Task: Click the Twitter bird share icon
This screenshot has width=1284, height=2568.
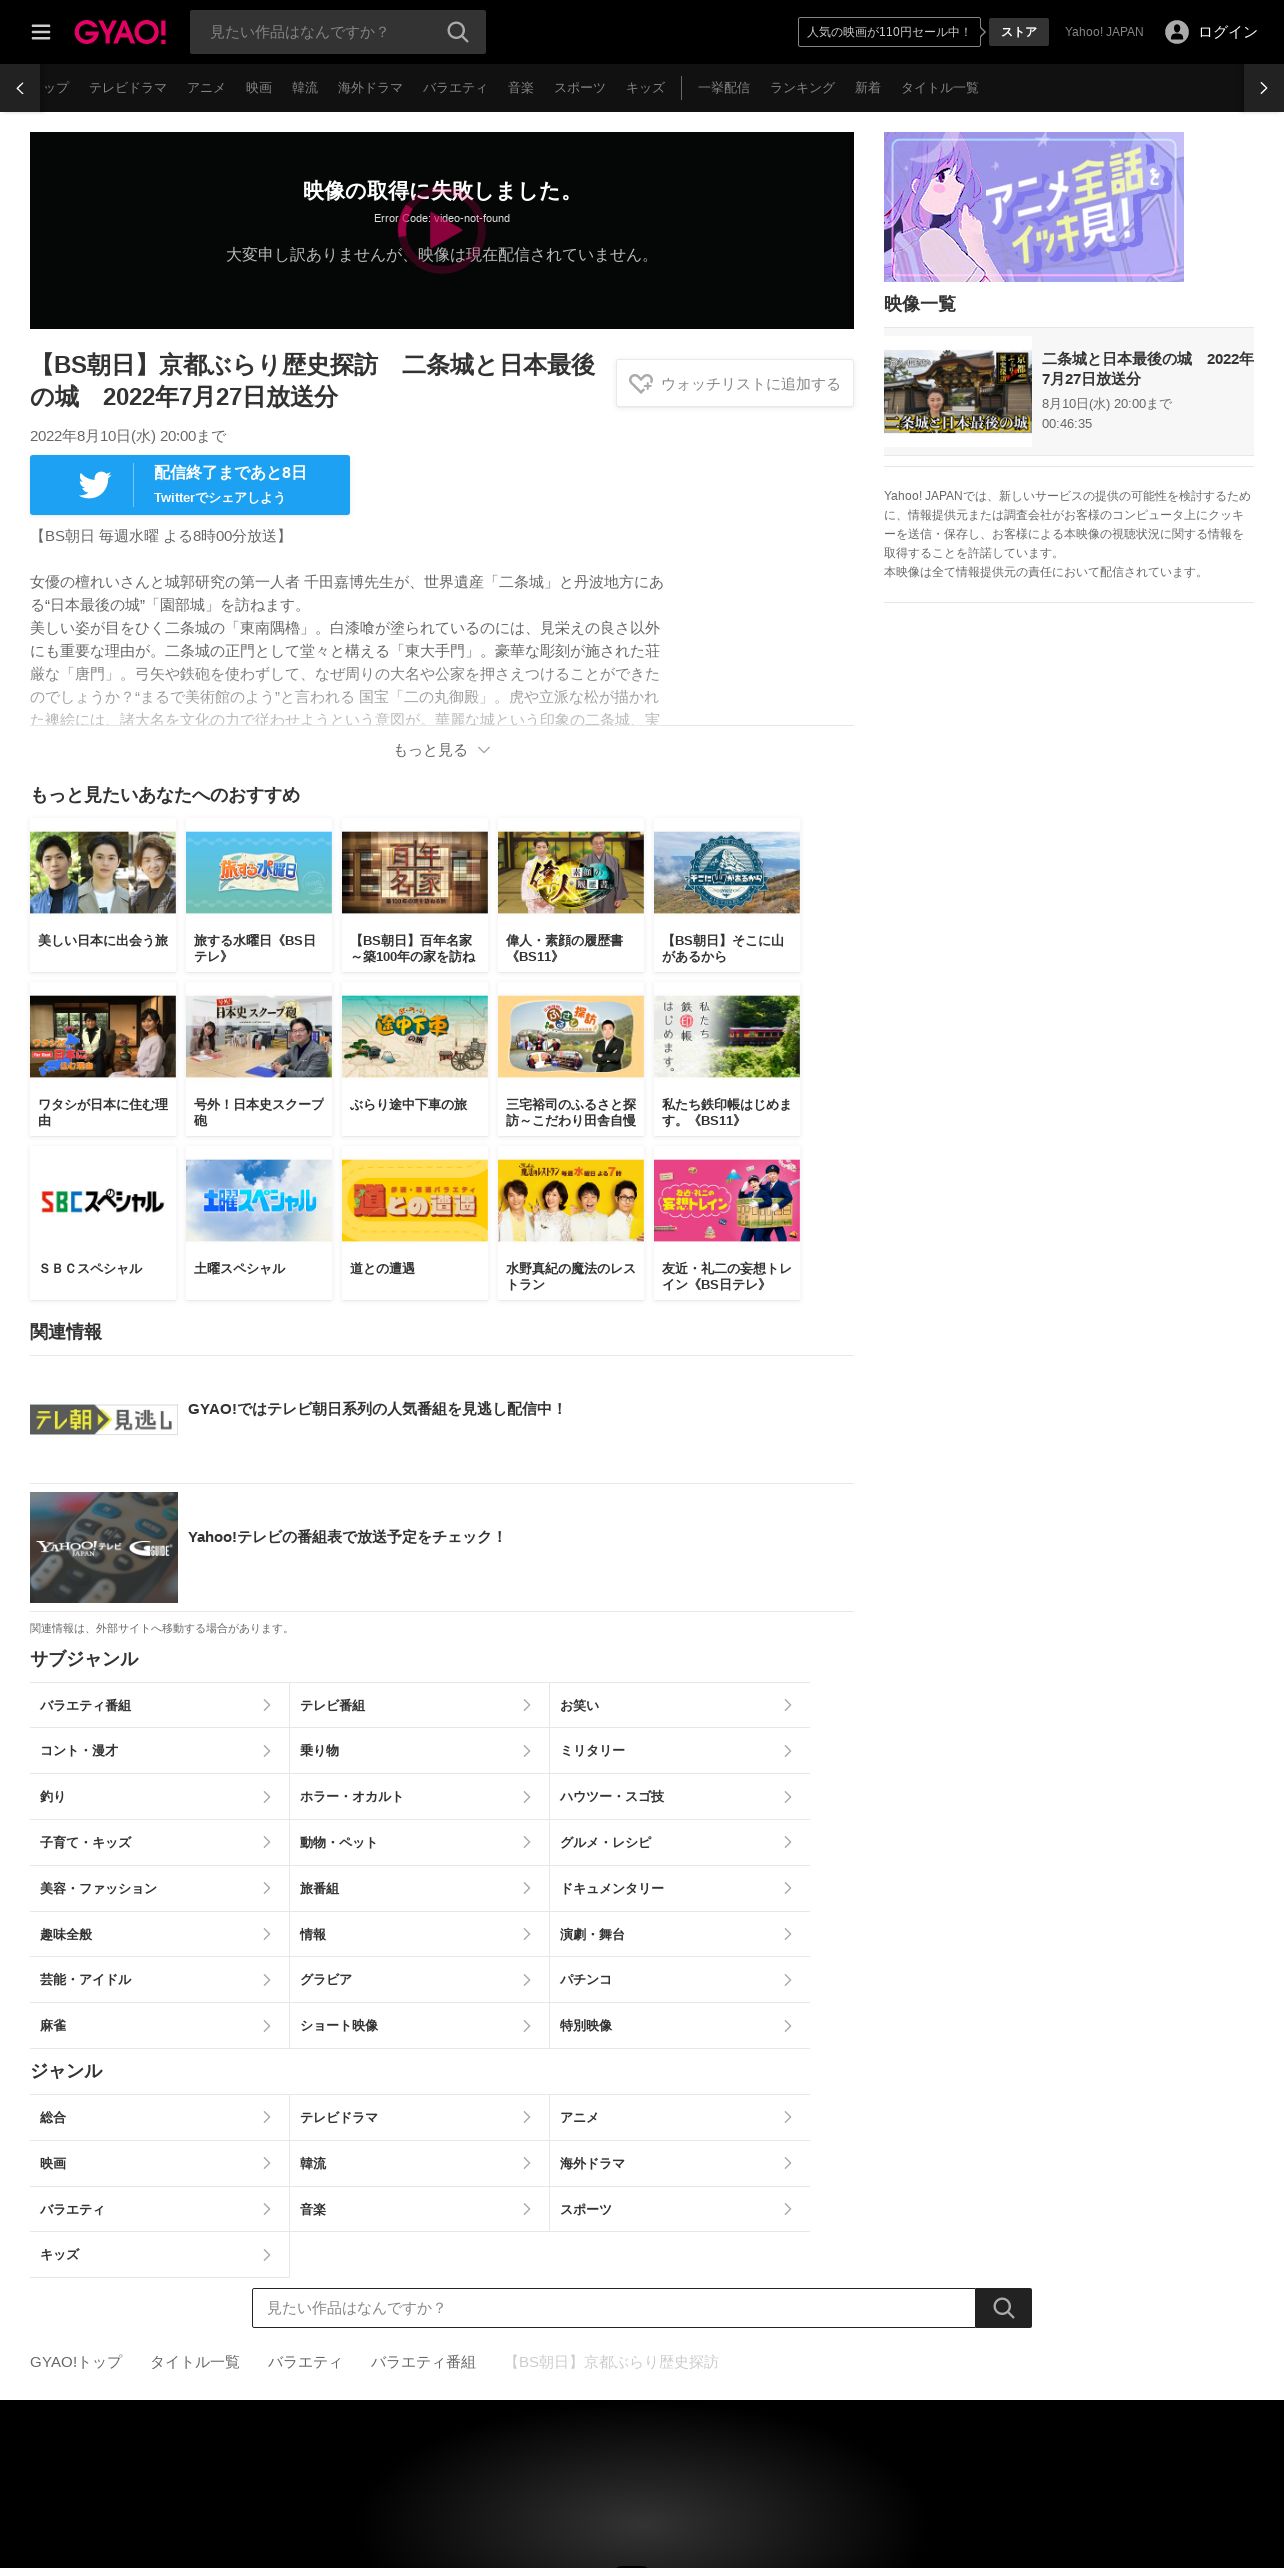Action: tap(95, 485)
